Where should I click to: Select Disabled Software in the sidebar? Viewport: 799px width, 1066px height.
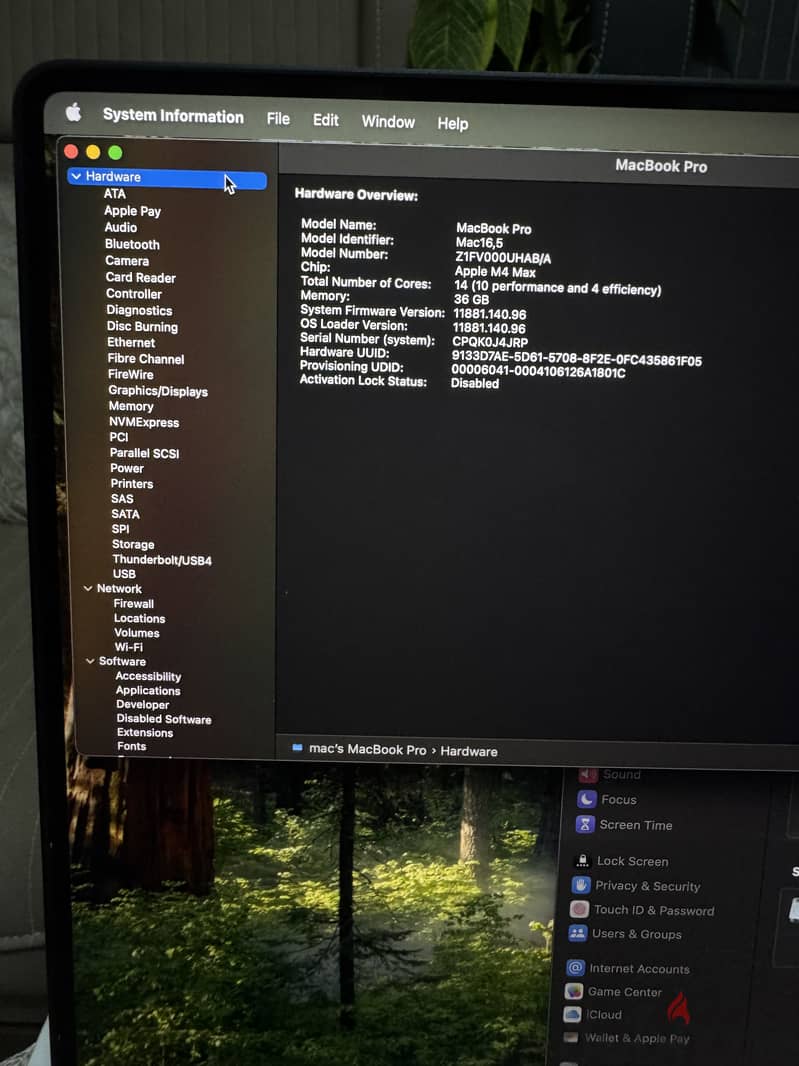coord(164,719)
